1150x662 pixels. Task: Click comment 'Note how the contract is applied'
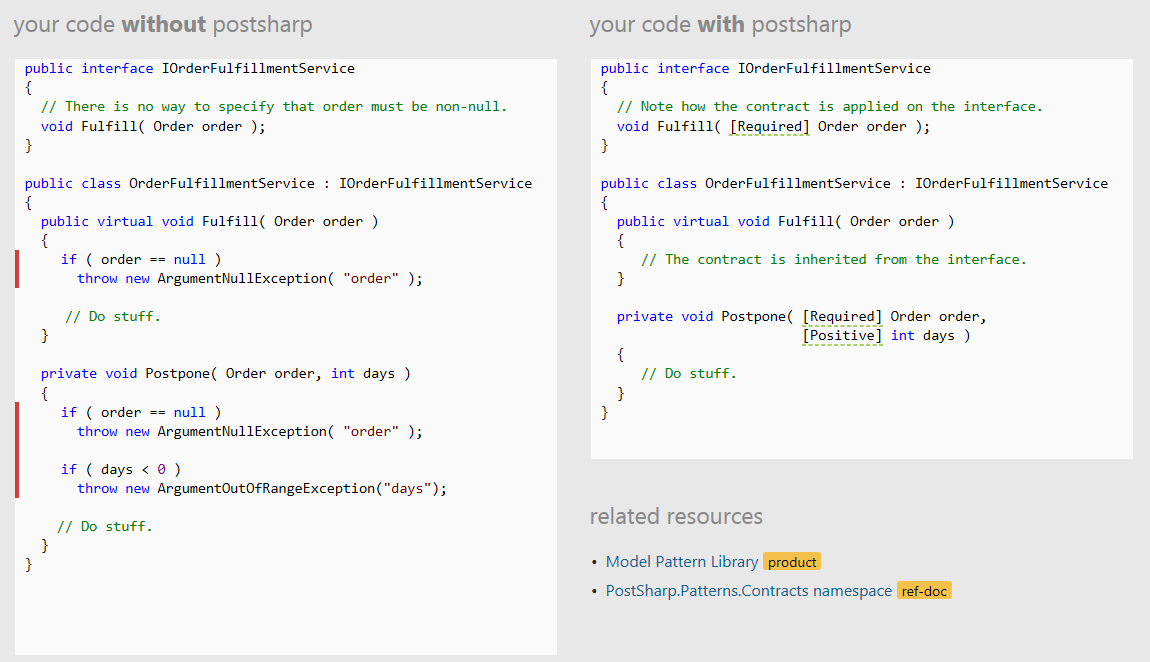click(x=829, y=106)
